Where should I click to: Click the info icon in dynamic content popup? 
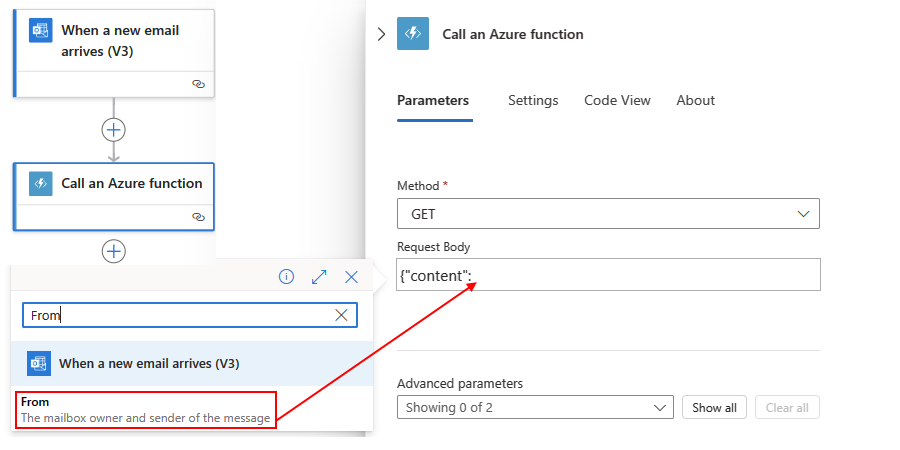click(286, 277)
